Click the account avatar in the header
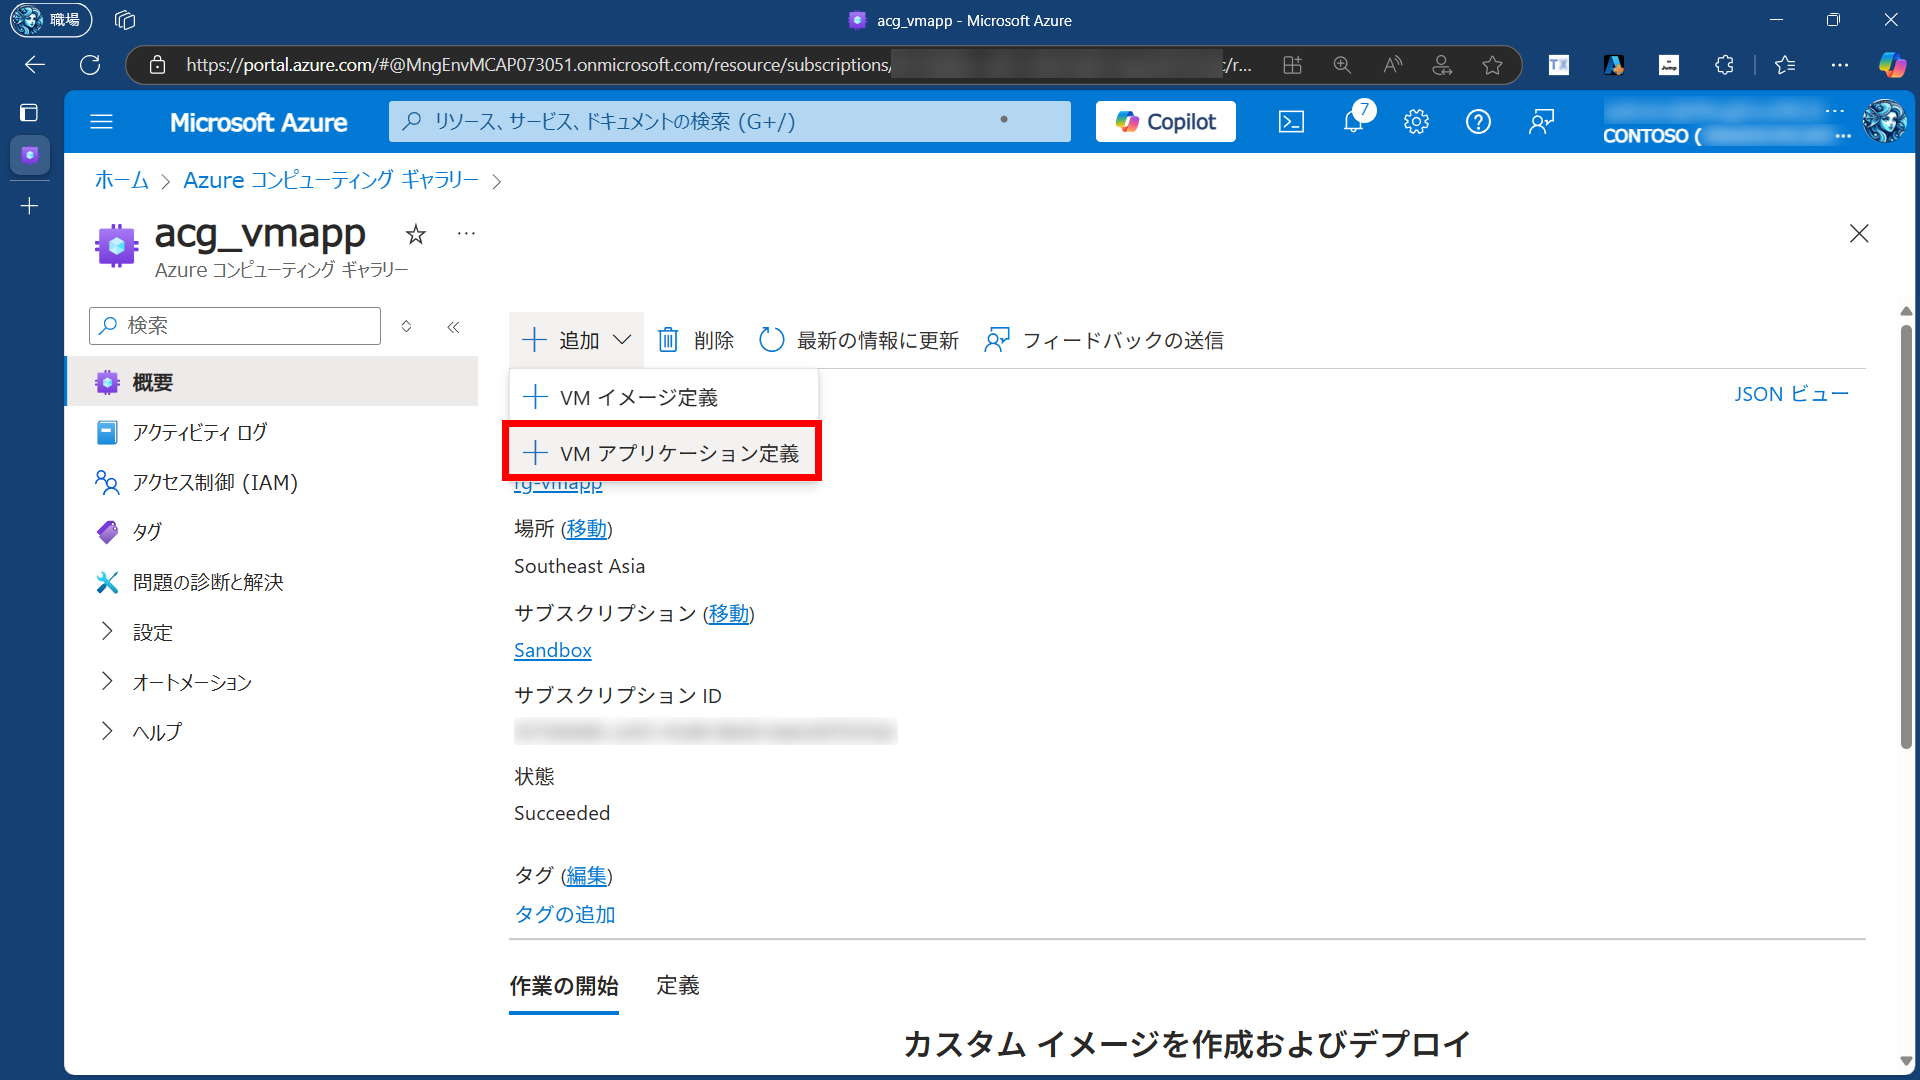This screenshot has width=1920, height=1080. click(1885, 122)
